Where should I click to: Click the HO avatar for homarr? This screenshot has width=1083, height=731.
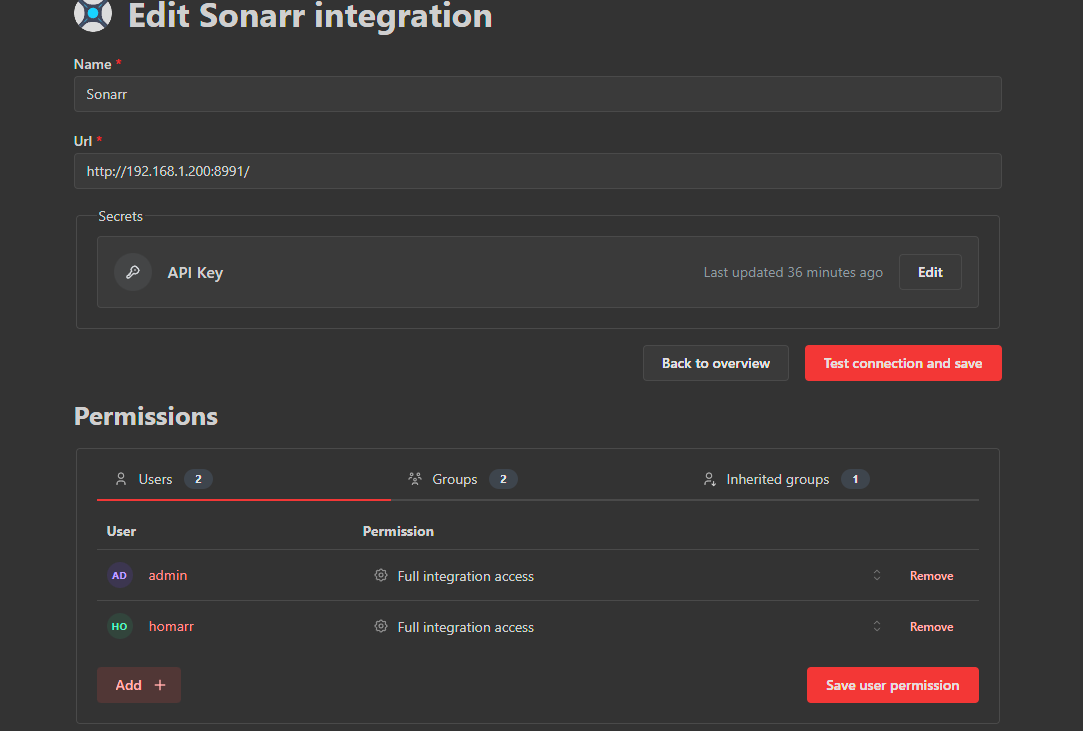(119, 627)
